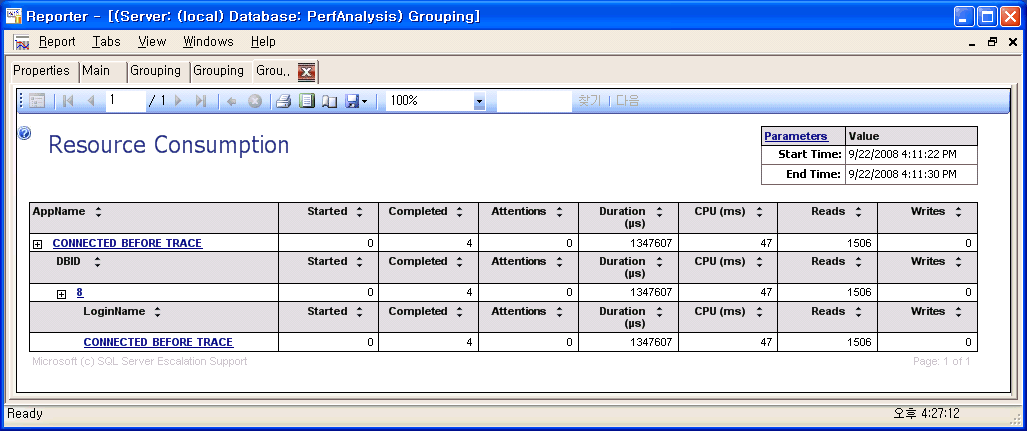Viewport: 1027px width, 431px height.
Task: Go to previous page of report
Action: [91, 101]
